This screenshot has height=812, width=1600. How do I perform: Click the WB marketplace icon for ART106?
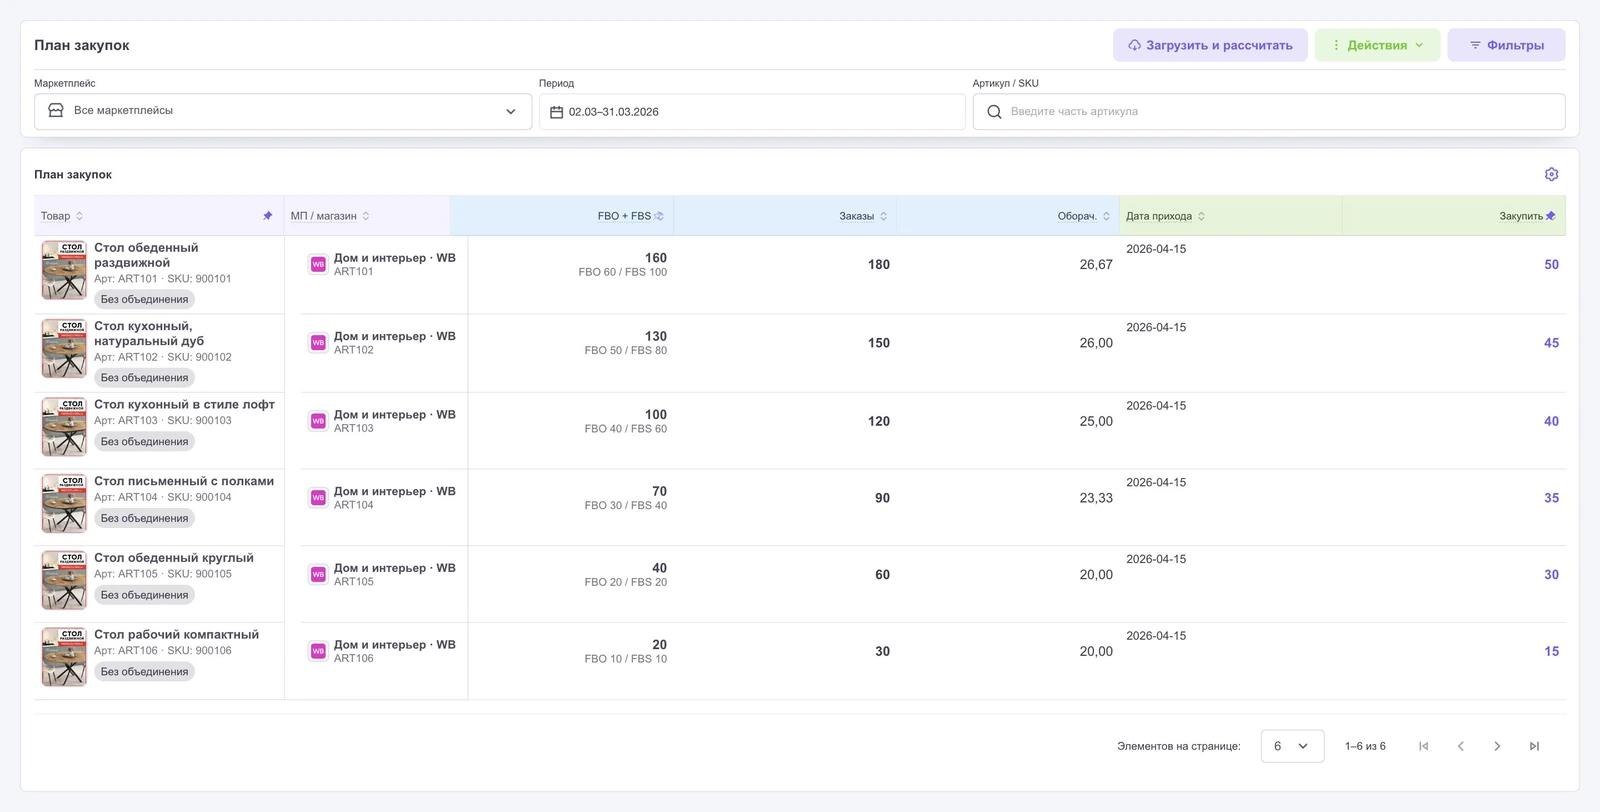click(x=318, y=651)
